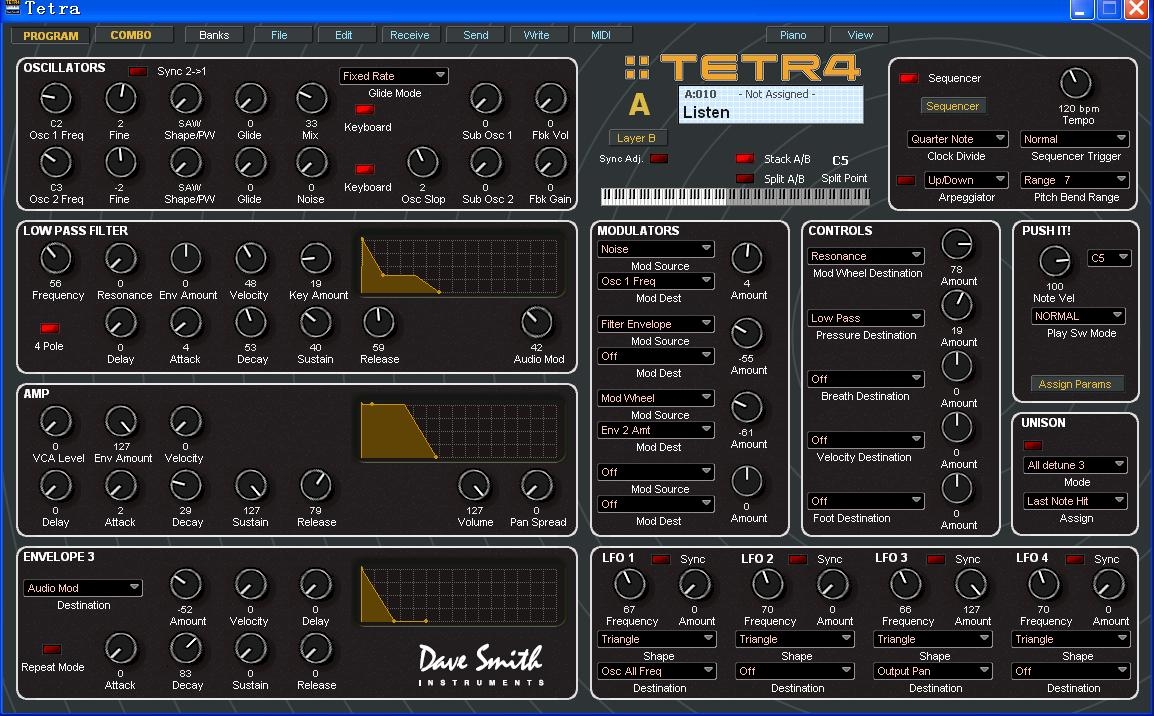1154x716 pixels.
Task: Open the Glide Mode Fixed Rate dropdown
Action: (x=394, y=76)
